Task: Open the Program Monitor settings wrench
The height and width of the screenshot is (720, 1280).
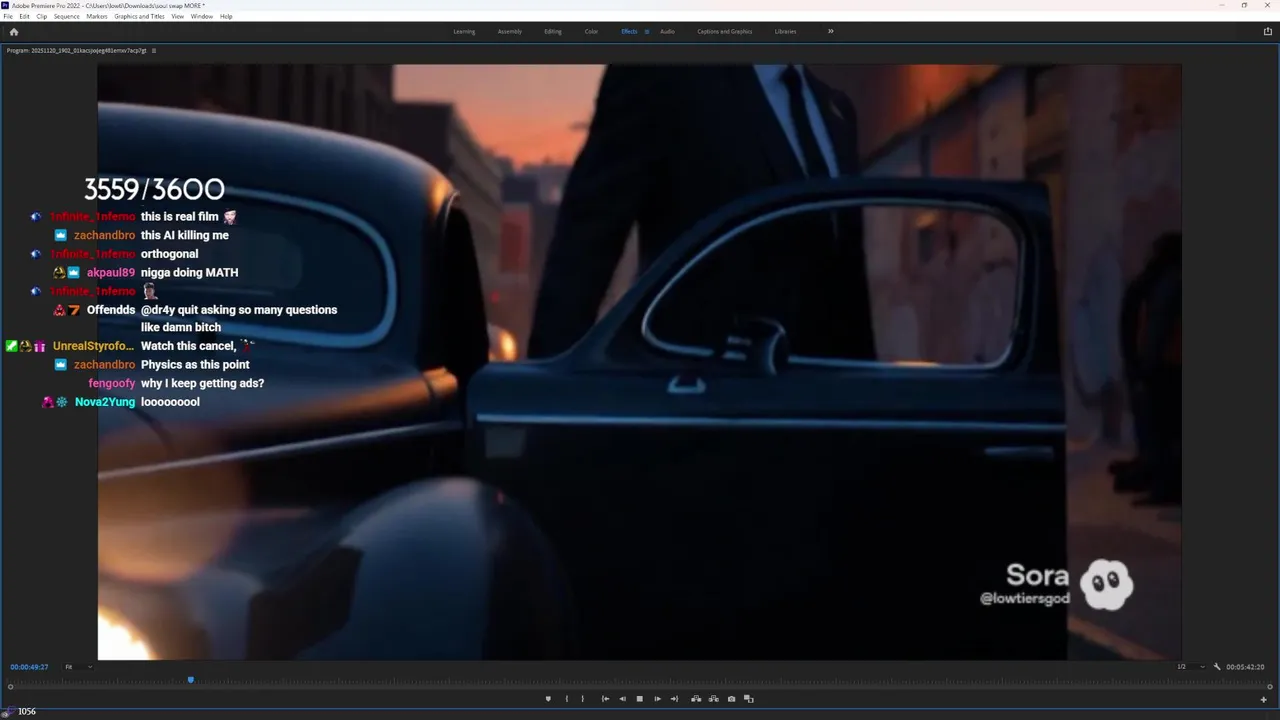Action: [1217, 667]
